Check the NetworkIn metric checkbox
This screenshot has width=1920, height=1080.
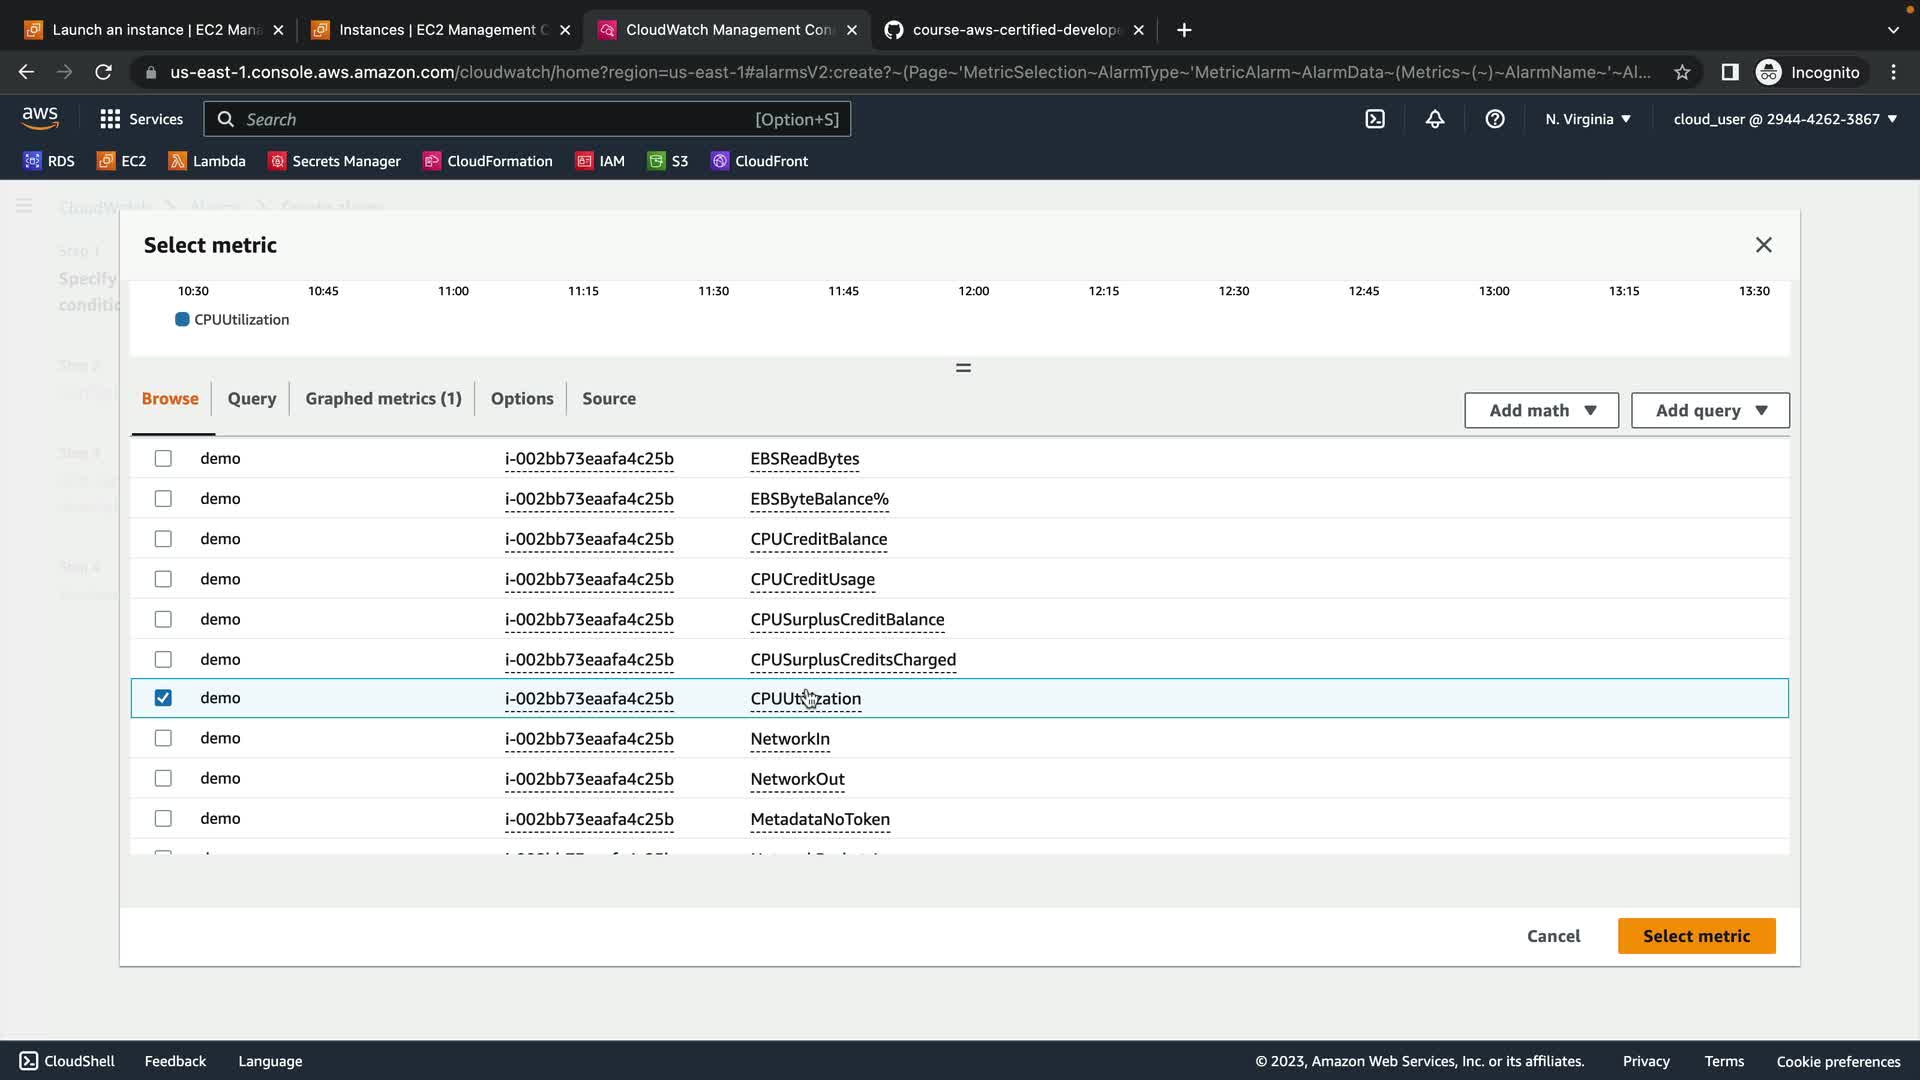(x=163, y=738)
